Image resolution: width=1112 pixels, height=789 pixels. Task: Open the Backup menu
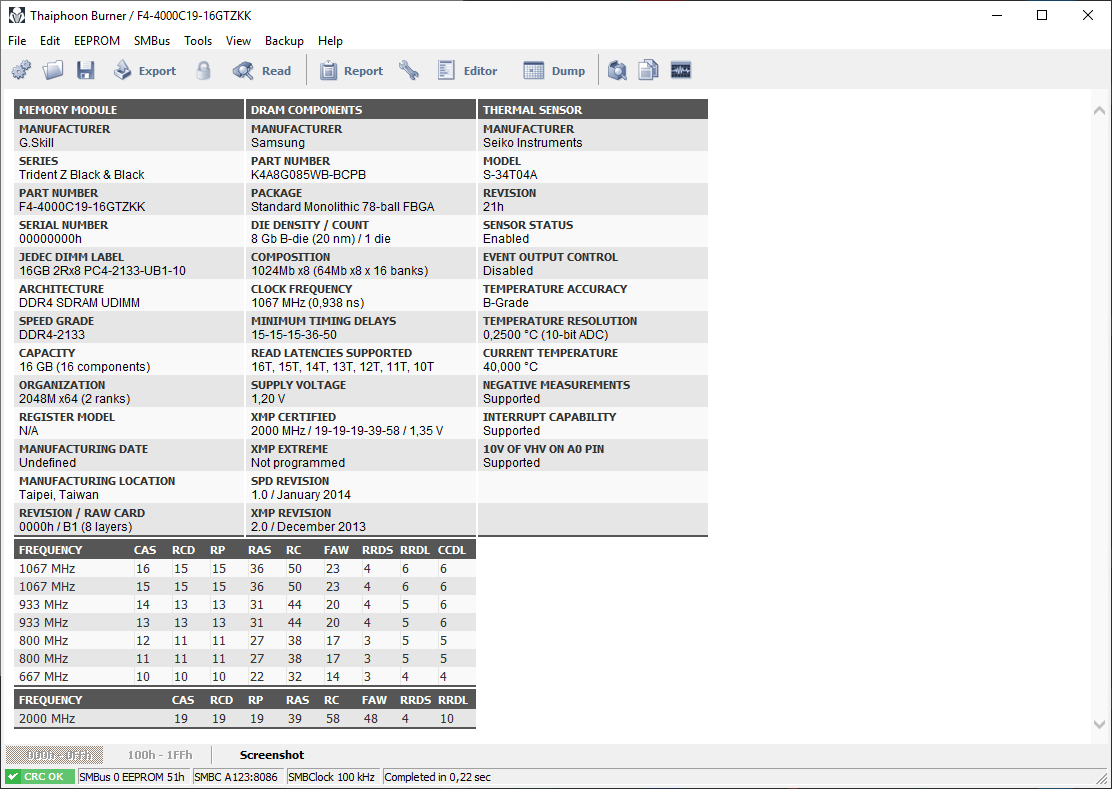[284, 41]
